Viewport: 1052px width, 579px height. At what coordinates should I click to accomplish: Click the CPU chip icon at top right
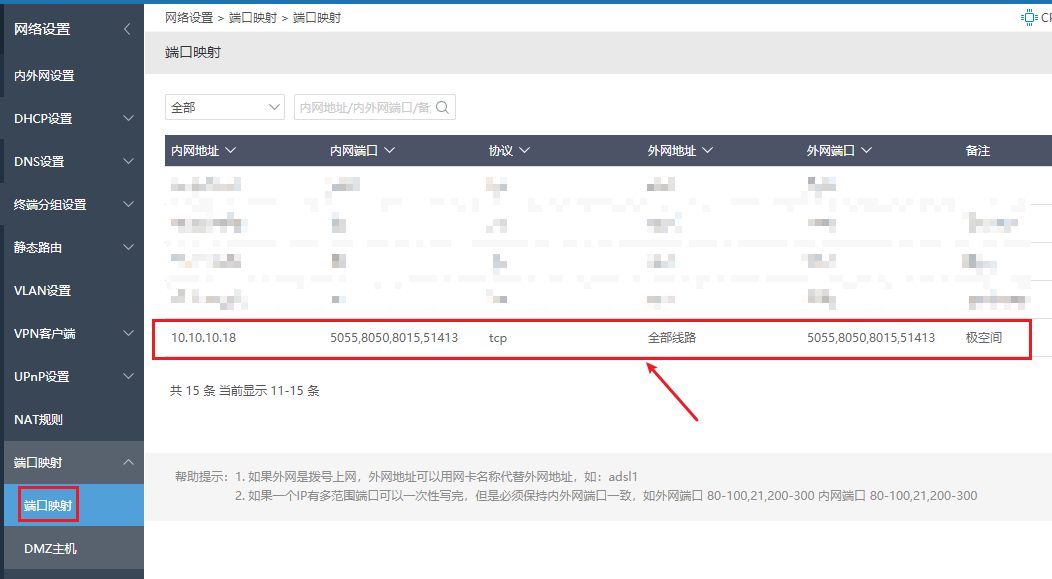[1028, 17]
